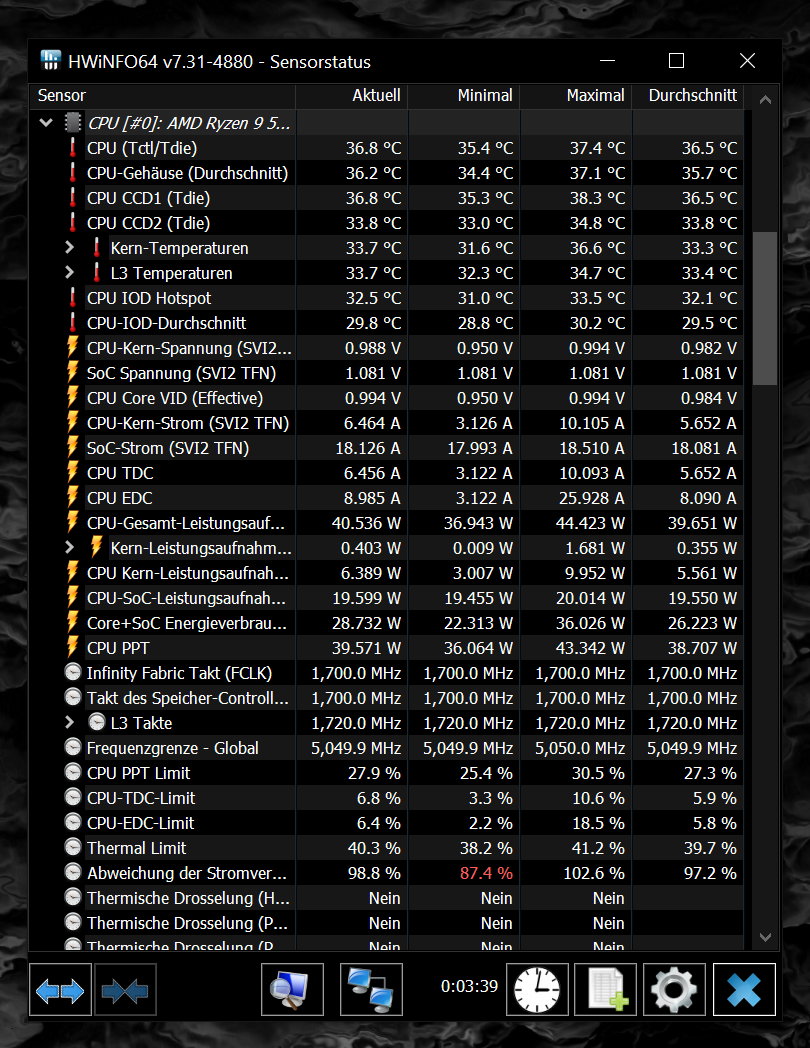810x1048 pixels.
Task: Click lightning icon of SoC Spannung row
Action: click(x=73, y=372)
